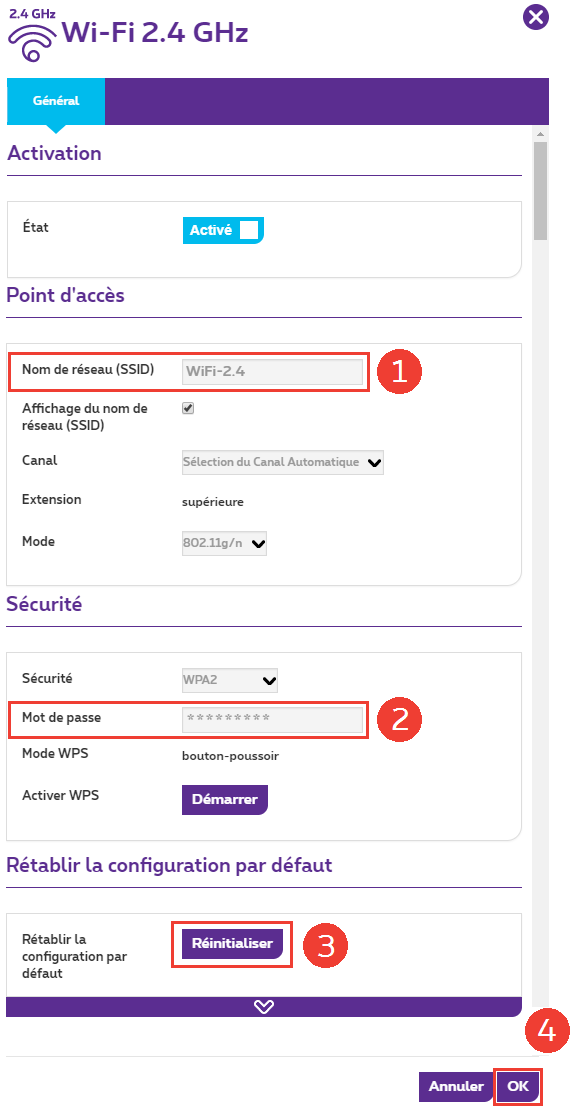The width and height of the screenshot is (572, 1111).
Task: Confirm settings with OK button
Action: tap(518, 1086)
